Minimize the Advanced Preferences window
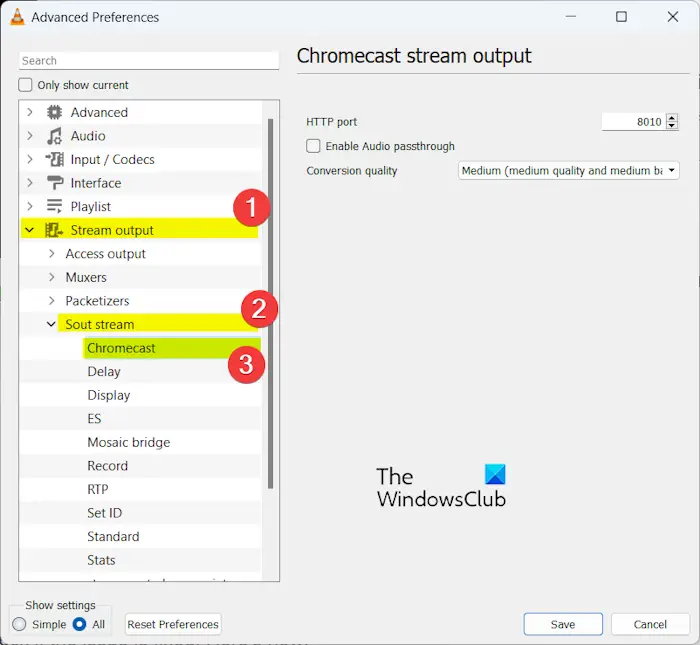 (571, 17)
